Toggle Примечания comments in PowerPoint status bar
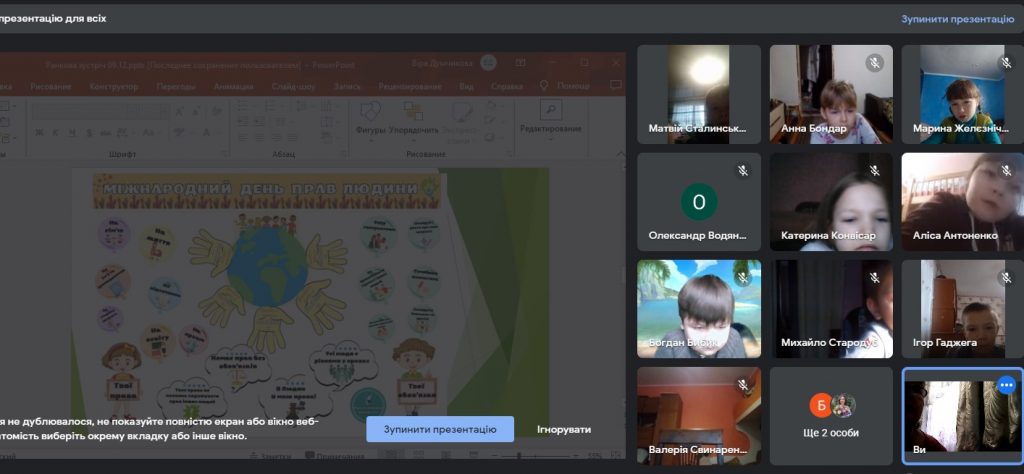The image size is (1024, 474). tap(336, 456)
